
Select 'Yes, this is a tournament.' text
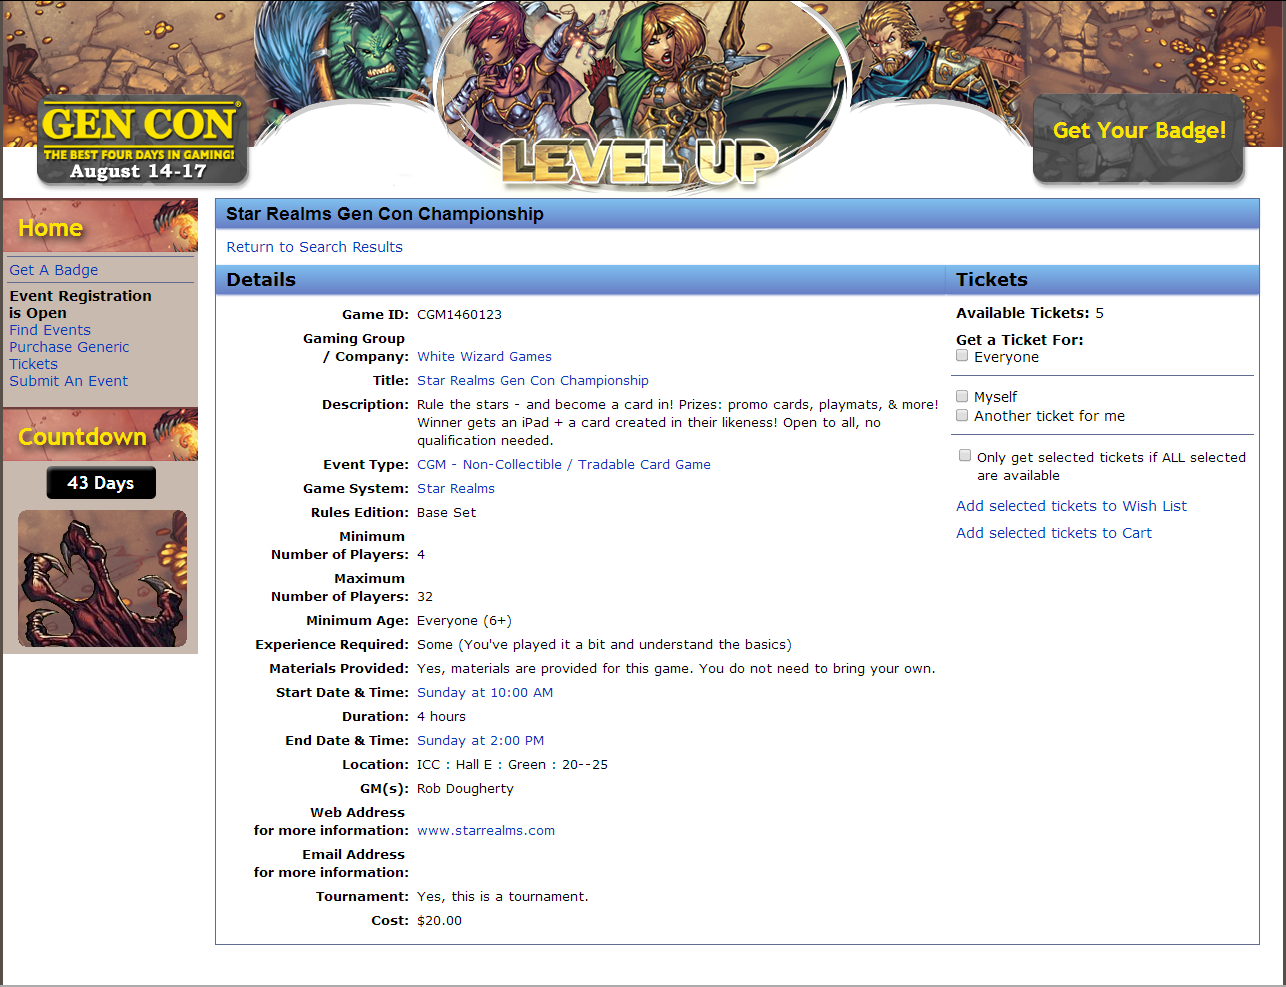(x=502, y=896)
